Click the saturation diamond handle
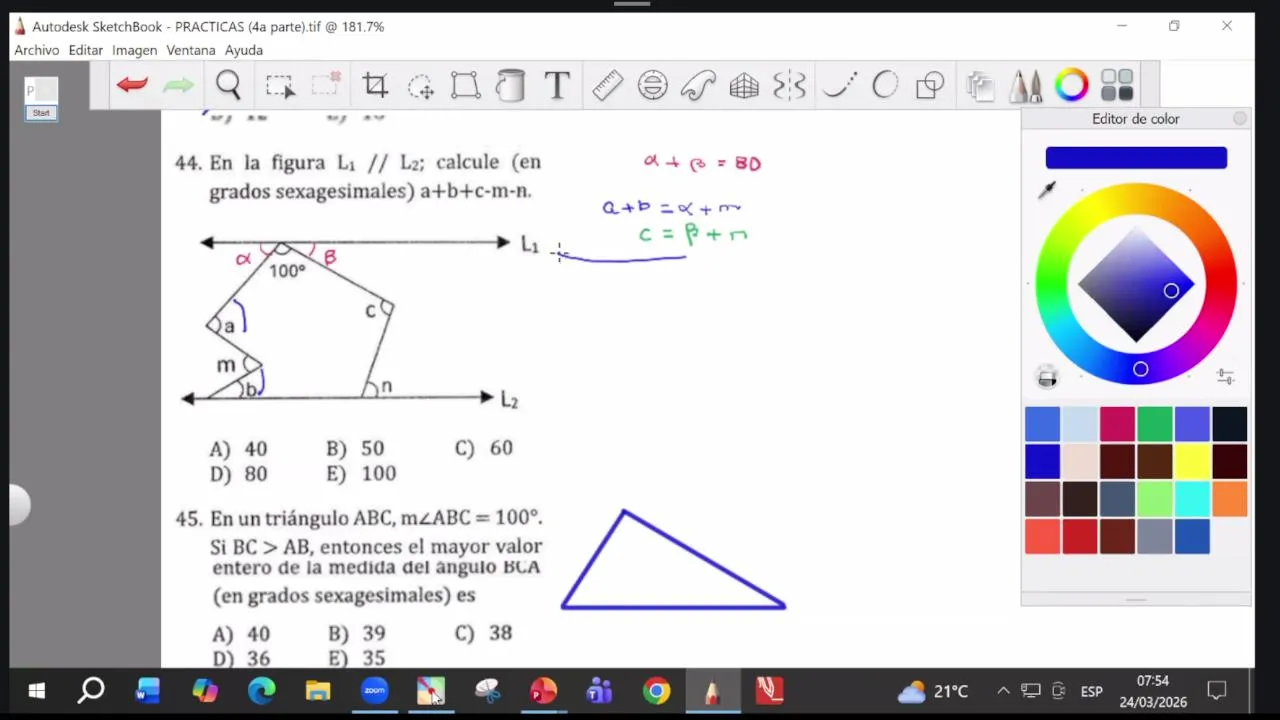This screenshot has height=720, width=1280. 1171,290
